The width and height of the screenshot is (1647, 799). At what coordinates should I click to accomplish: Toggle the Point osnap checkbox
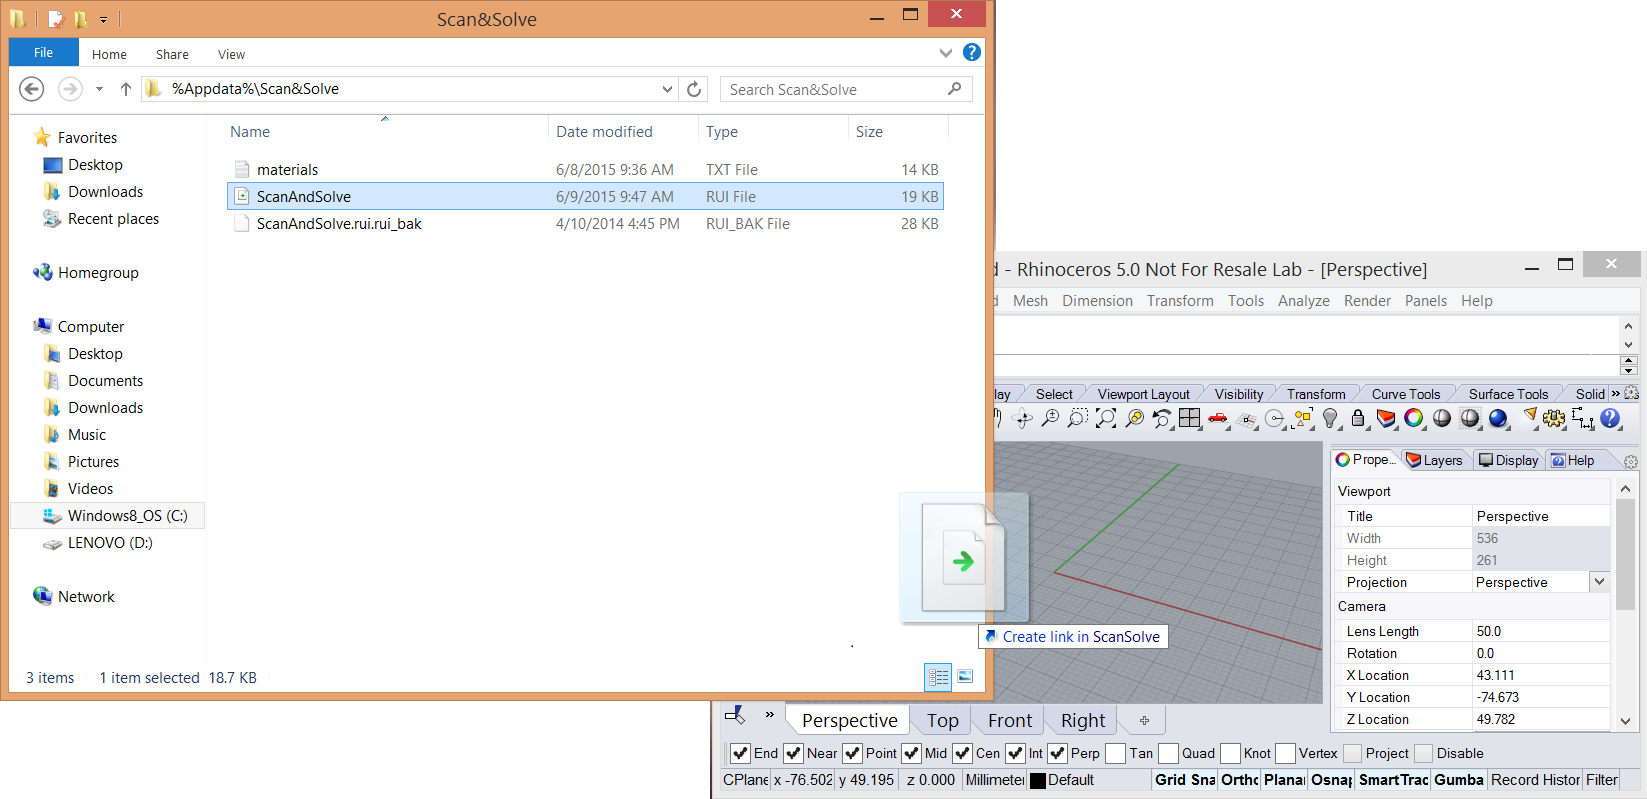coord(852,753)
